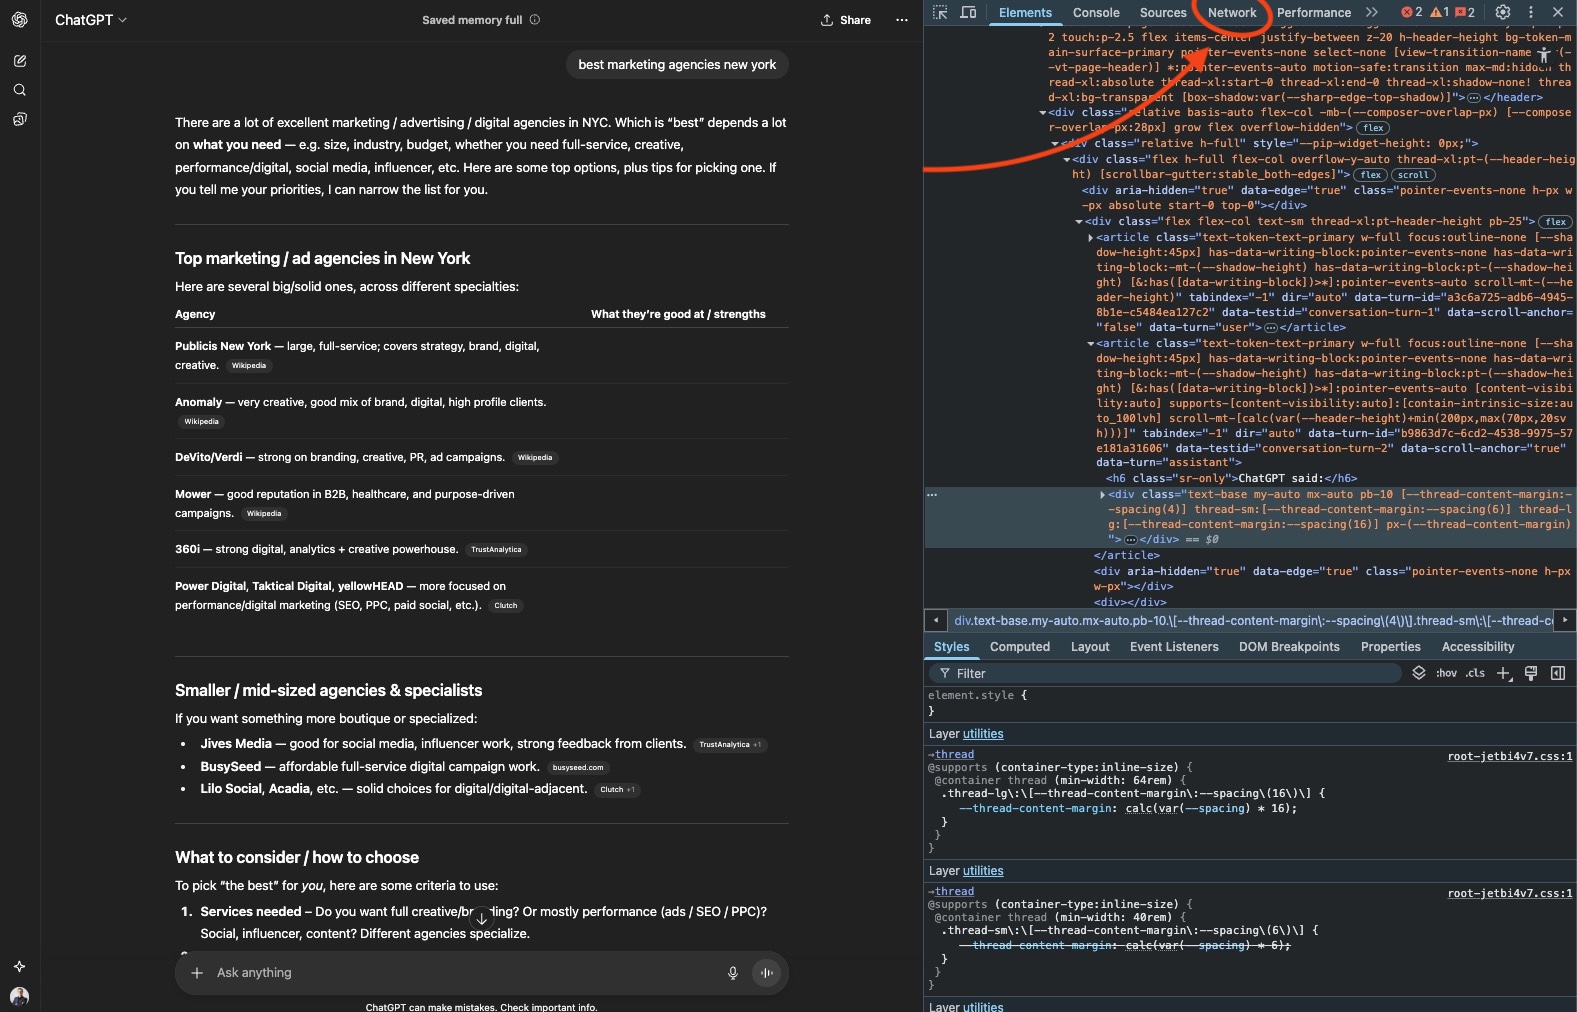Toggle the :hov element state panel
This screenshot has height=1012, width=1577.
coord(1446,673)
